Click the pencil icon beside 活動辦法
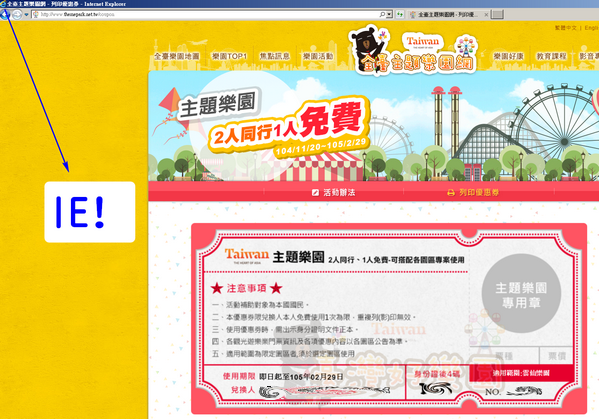The height and width of the screenshot is (419, 599). pyautogui.click(x=315, y=193)
